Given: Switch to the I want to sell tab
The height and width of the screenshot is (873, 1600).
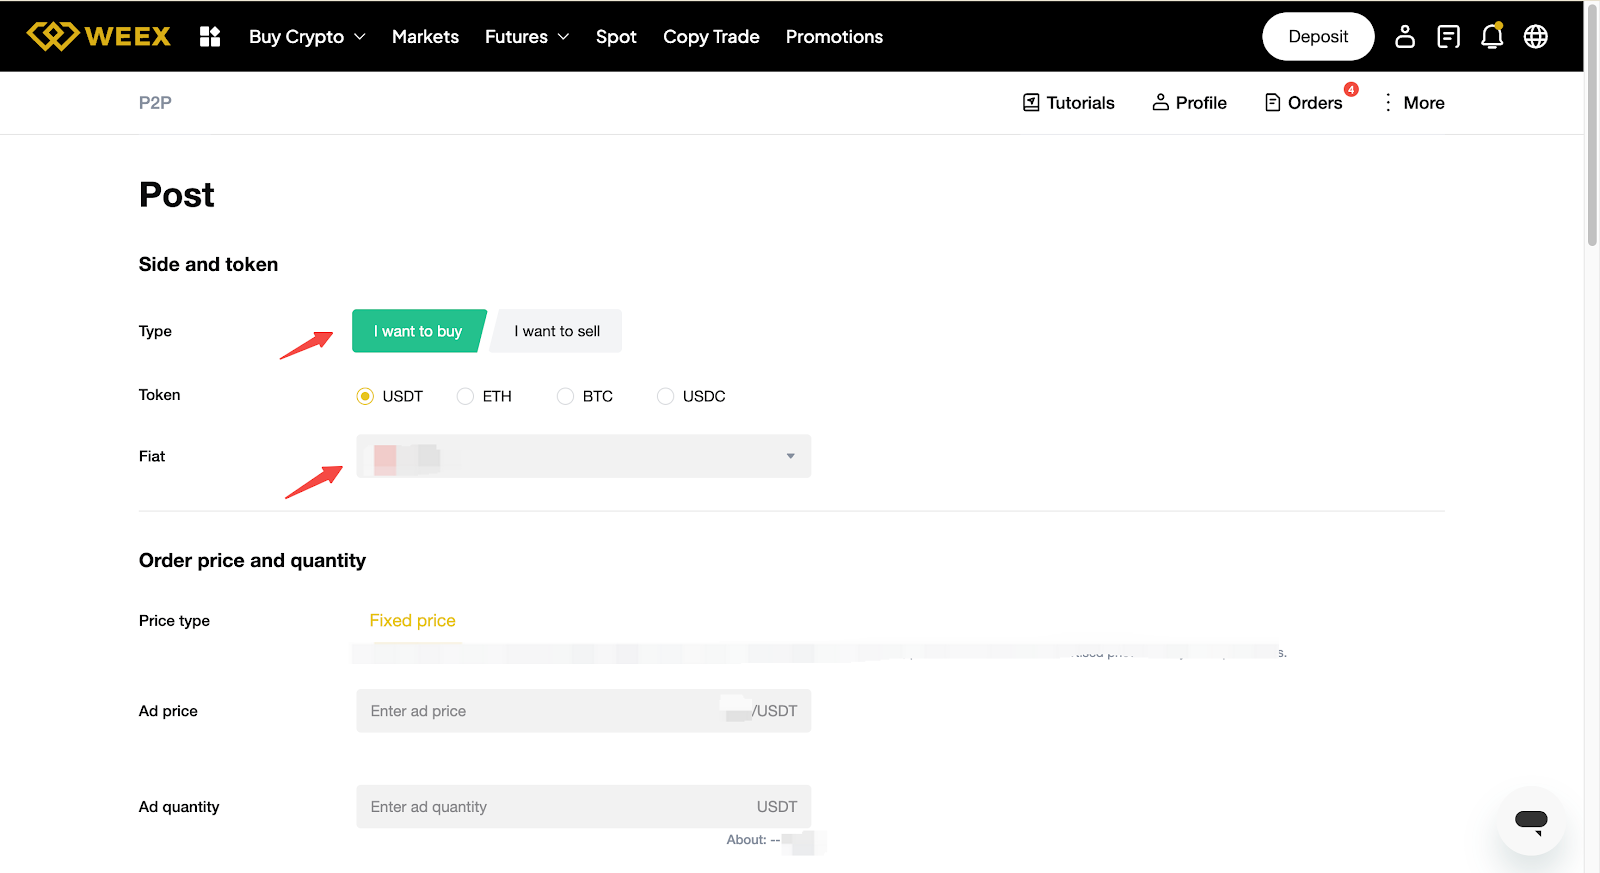Looking at the screenshot, I should (557, 331).
